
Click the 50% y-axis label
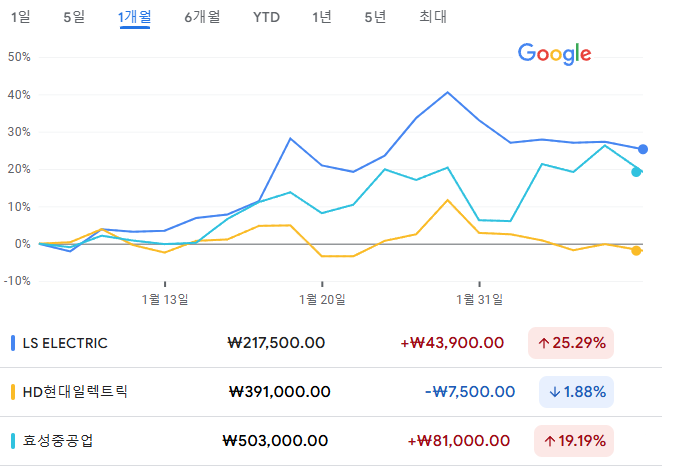click(19, 57)
